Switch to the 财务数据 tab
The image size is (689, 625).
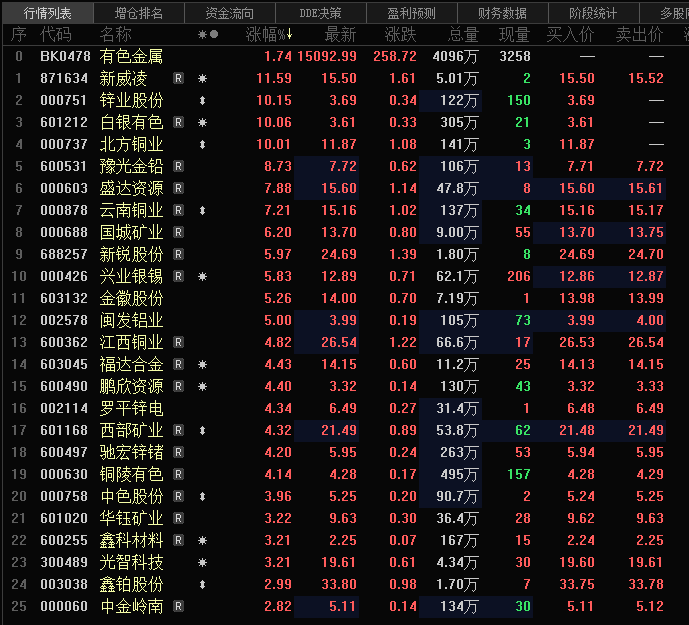503,13
